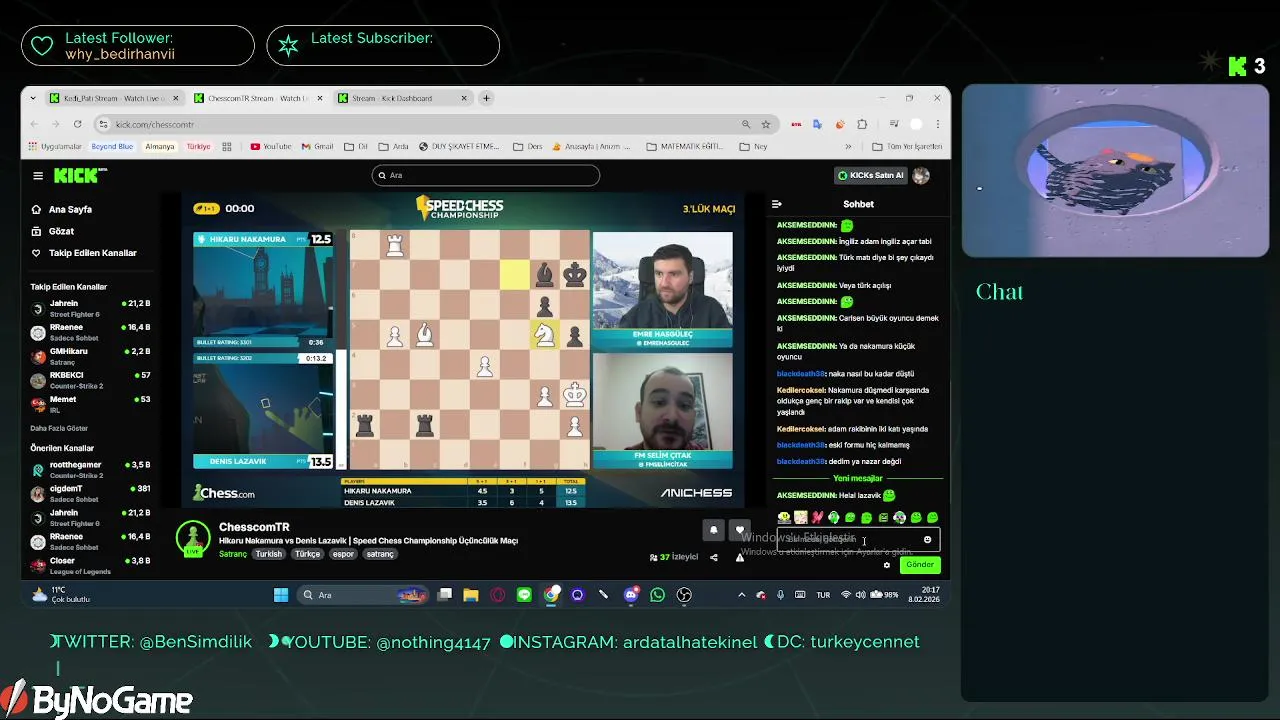Open the taskbar clock showing 20:17

click(924, 595)
